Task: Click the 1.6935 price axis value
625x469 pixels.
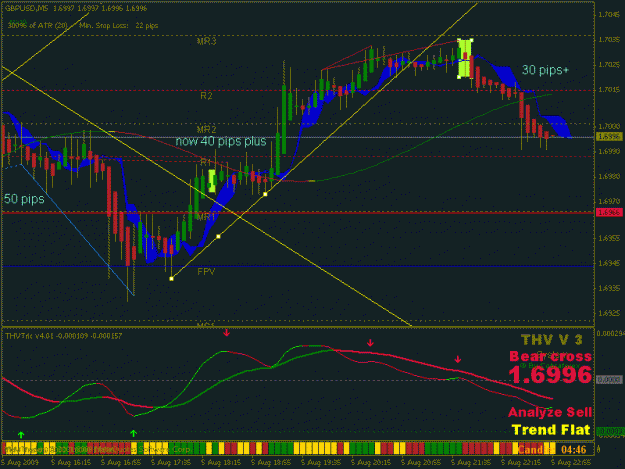Action: pos(609,288)
